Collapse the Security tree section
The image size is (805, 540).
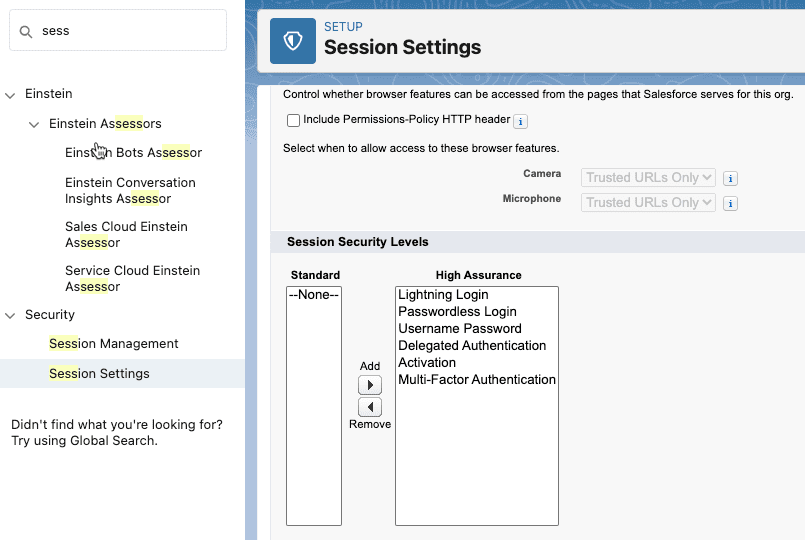coord(11,316)
